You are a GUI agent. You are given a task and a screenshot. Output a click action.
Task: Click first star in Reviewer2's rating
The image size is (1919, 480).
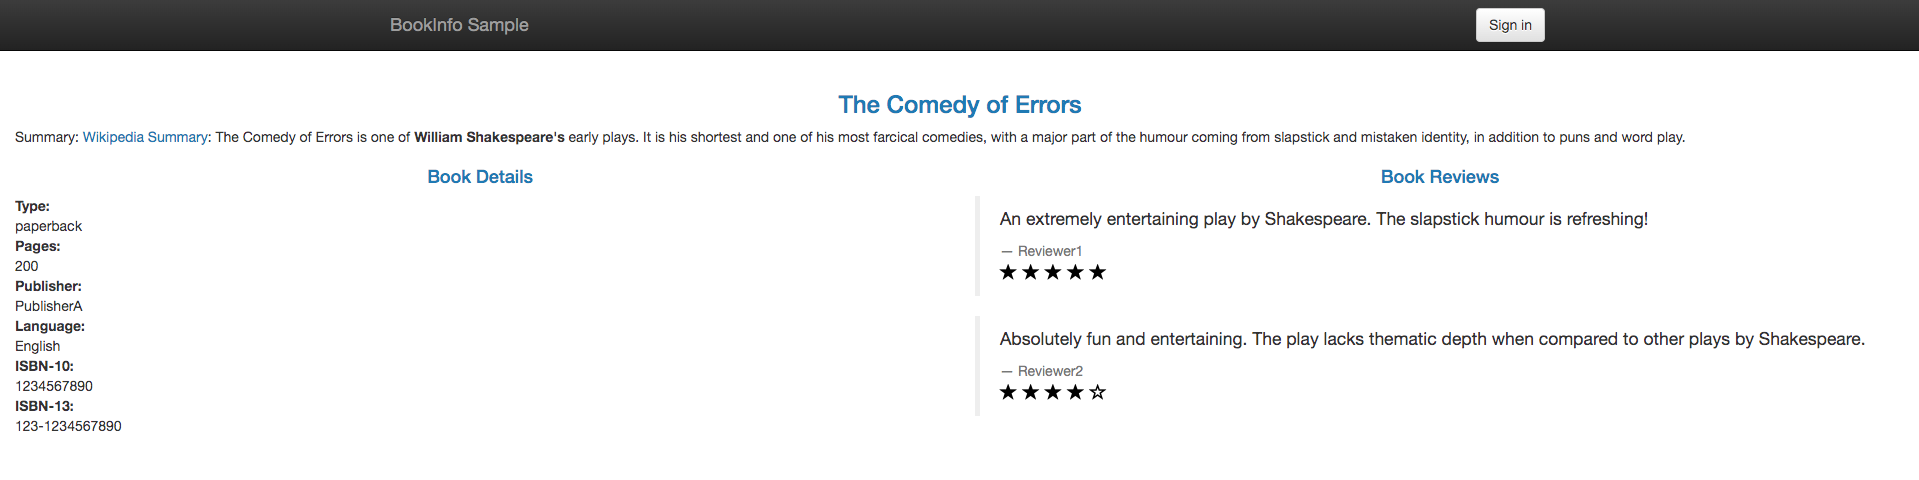[1008, 392]
